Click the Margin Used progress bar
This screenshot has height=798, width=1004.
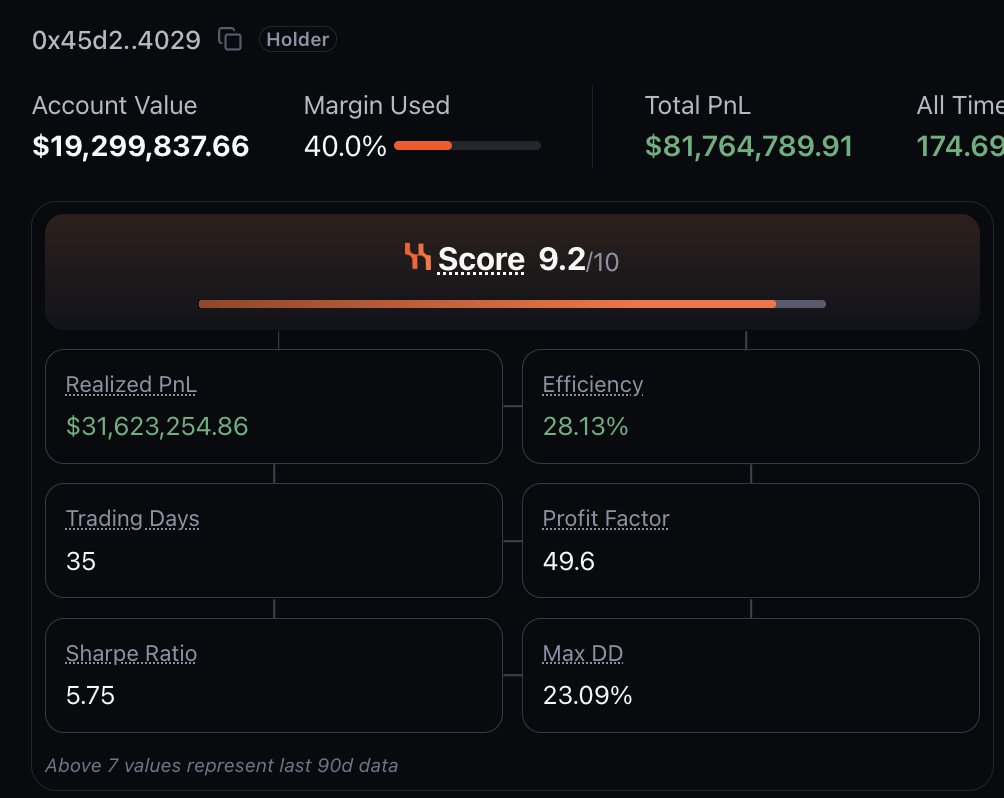(467, 145)
